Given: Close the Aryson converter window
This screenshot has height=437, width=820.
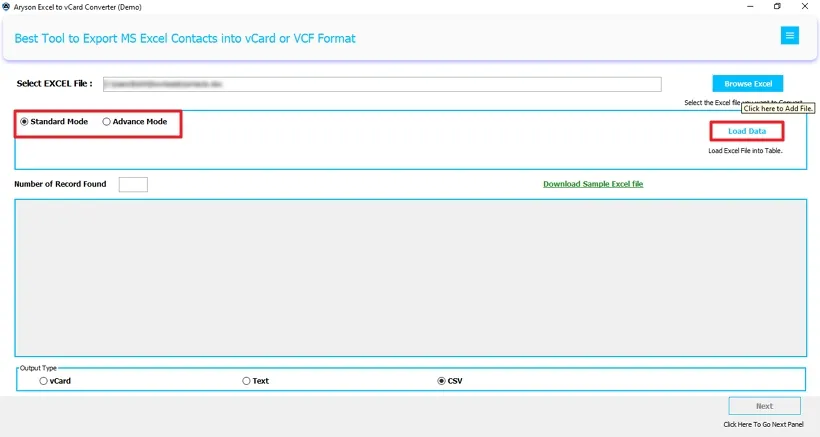Looking at the screenshot, I should point(805,7).
